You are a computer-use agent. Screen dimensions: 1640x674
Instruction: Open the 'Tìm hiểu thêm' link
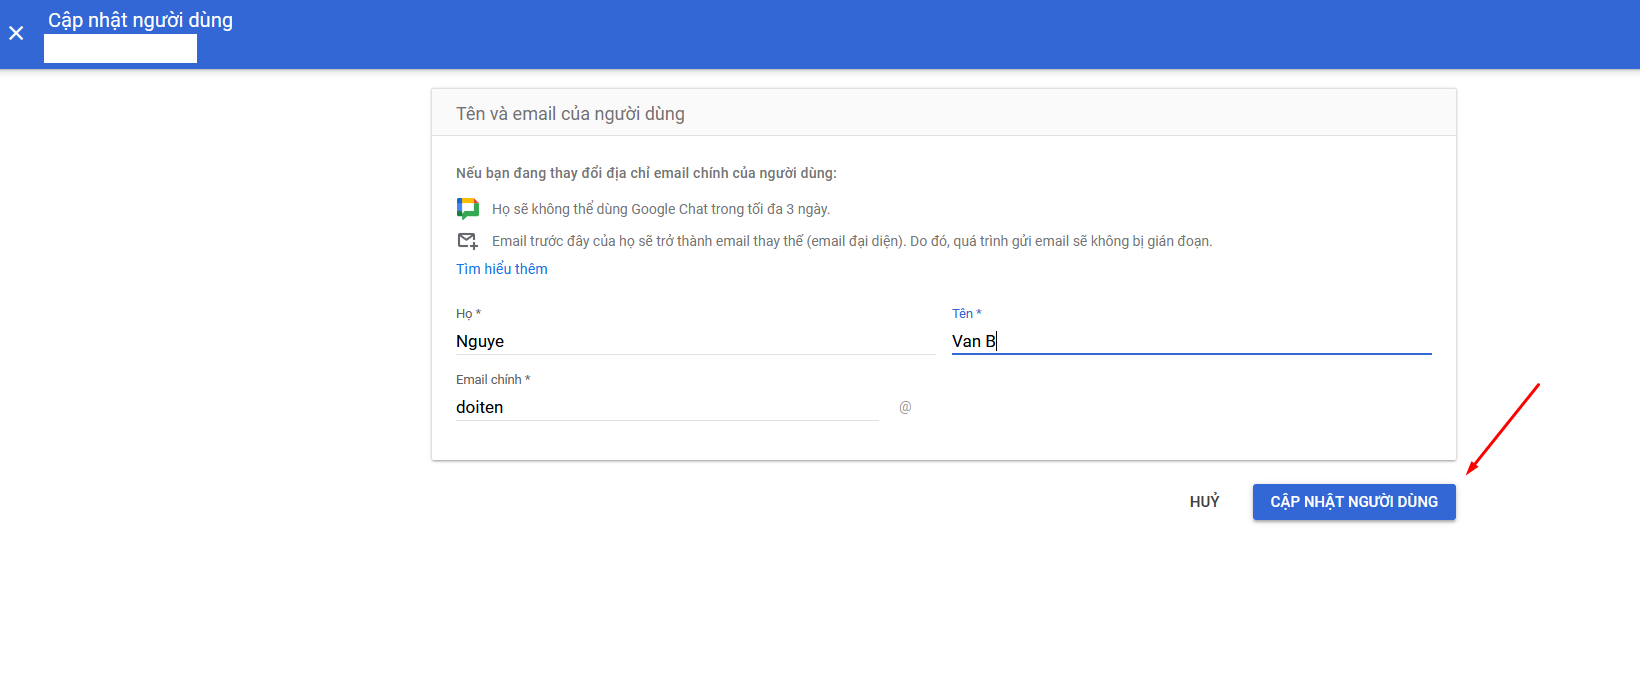pos(501,269)
